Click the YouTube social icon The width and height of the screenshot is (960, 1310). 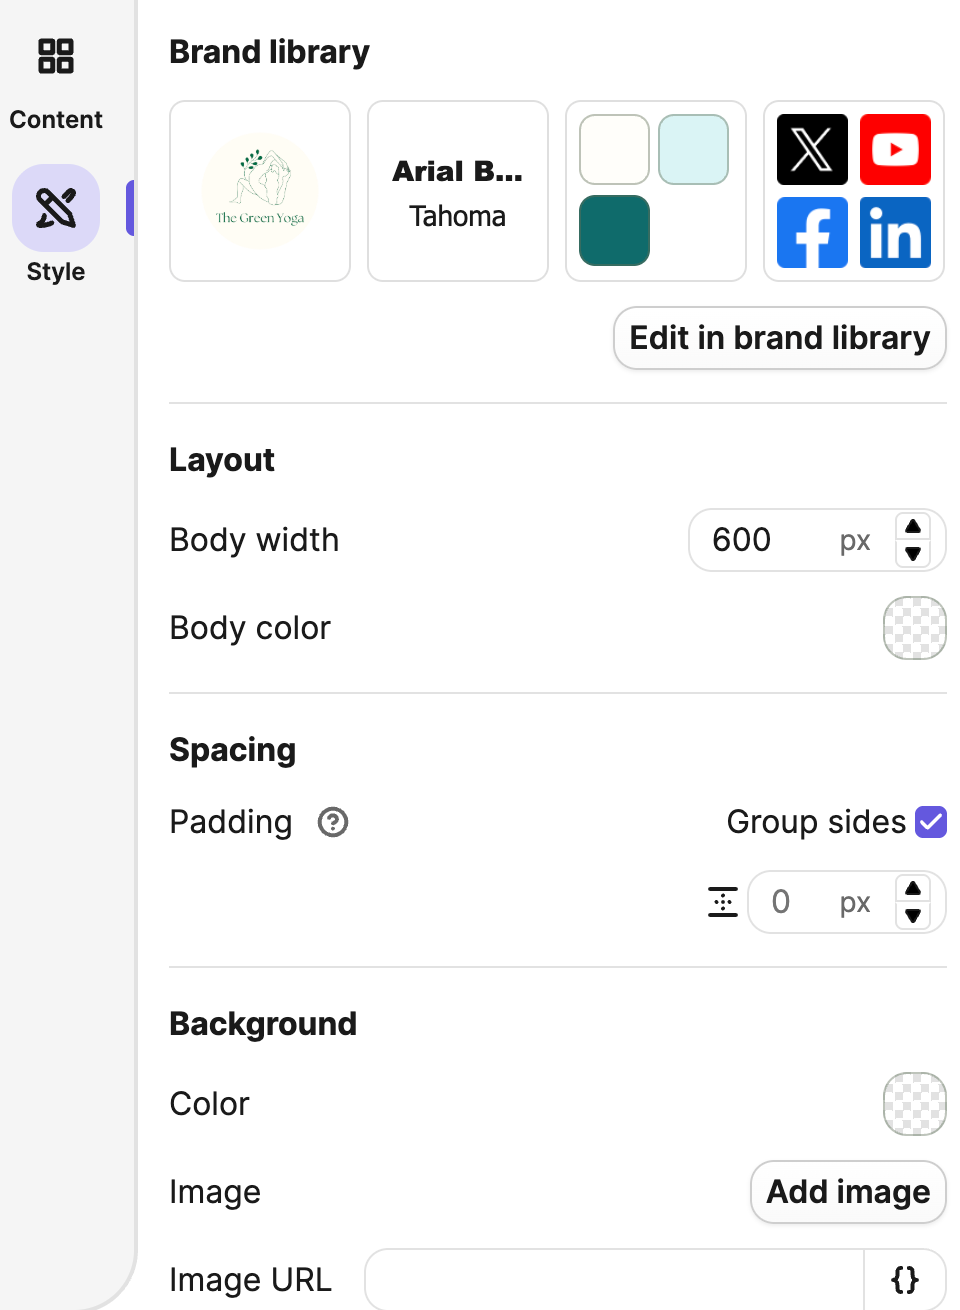tap(895, 150)
